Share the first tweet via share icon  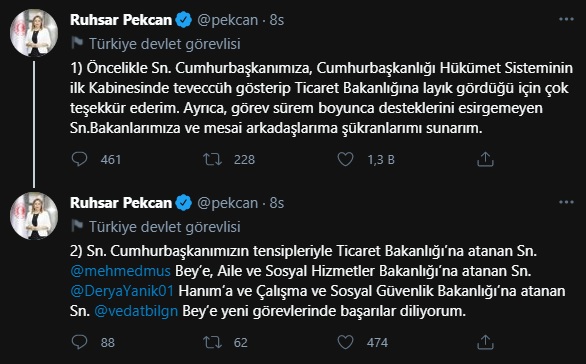(x=485, y=159)
